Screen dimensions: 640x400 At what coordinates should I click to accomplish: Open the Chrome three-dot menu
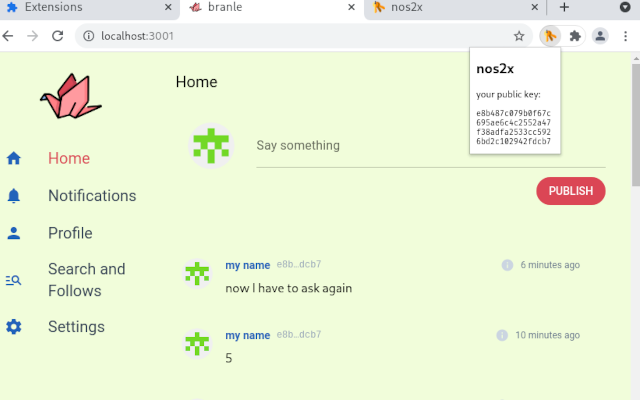tap(625, 36)
